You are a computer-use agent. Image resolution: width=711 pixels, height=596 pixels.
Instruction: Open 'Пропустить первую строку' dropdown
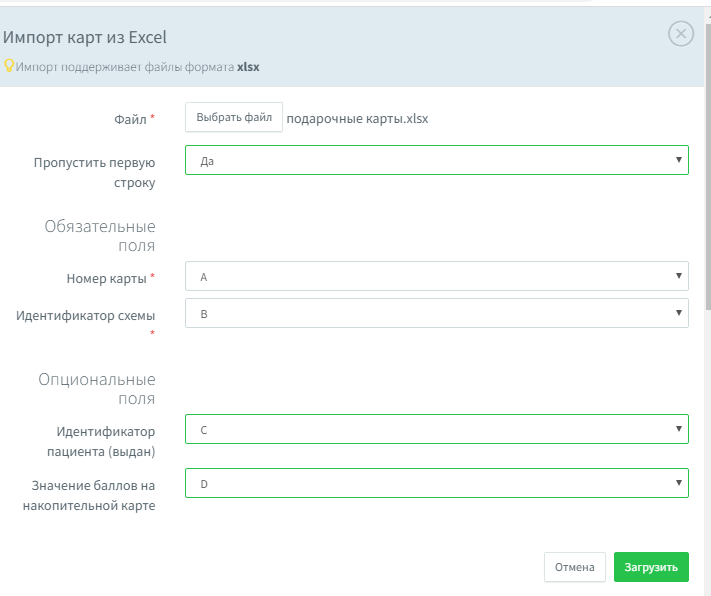coord(437,160)
